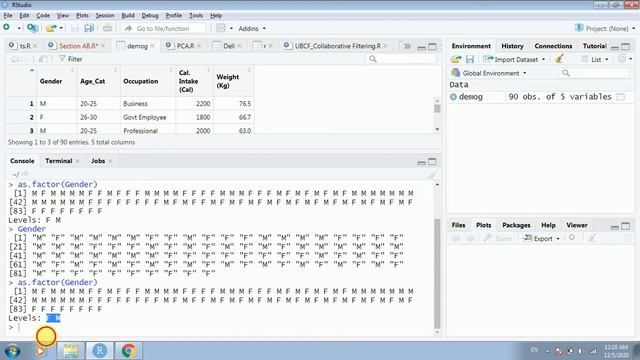Screen dimensions: 640x360
Task: Sort by the Weight (Kg) column header
Action: (234, 81)
